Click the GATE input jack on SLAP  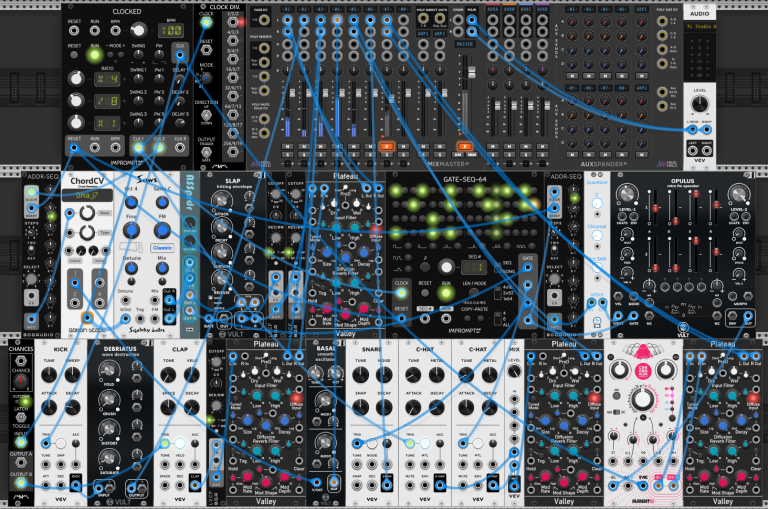[209, 318]
